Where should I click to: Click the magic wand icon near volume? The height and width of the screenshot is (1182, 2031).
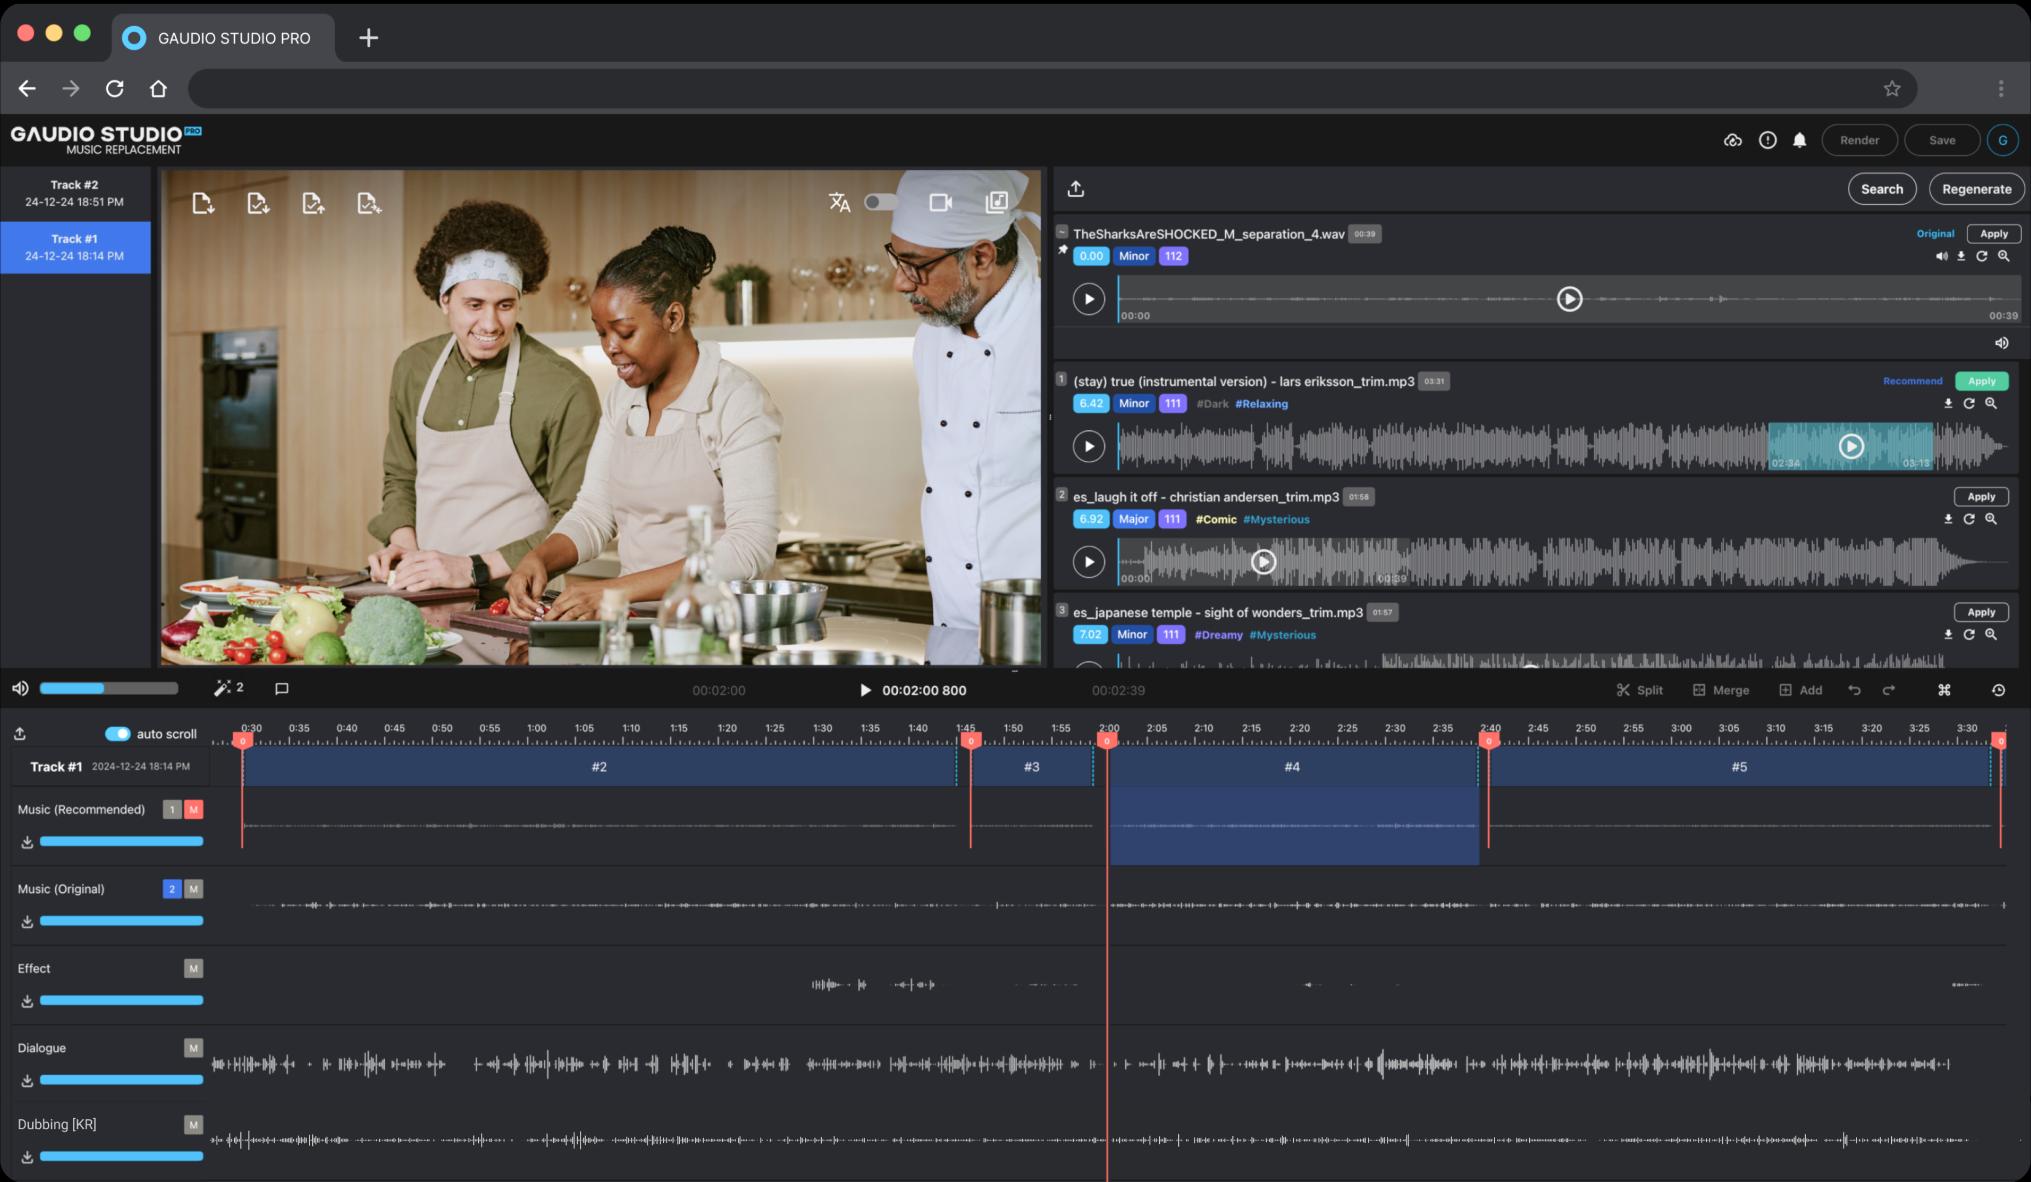(223, 688)
